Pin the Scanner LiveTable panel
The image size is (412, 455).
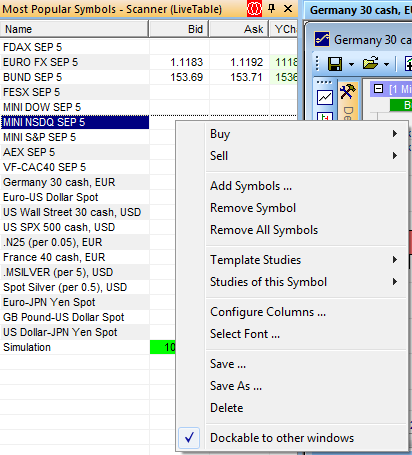click(x=272, y=9)
